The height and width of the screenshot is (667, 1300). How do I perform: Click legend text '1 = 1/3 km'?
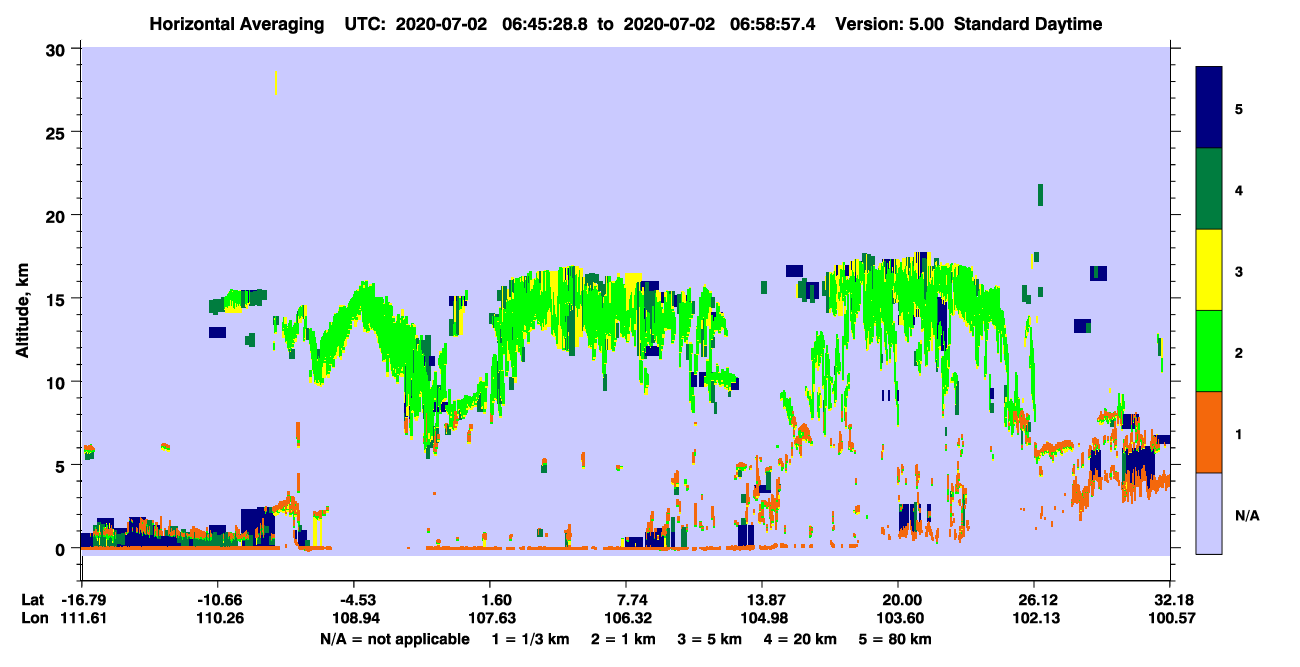(530, 639)
